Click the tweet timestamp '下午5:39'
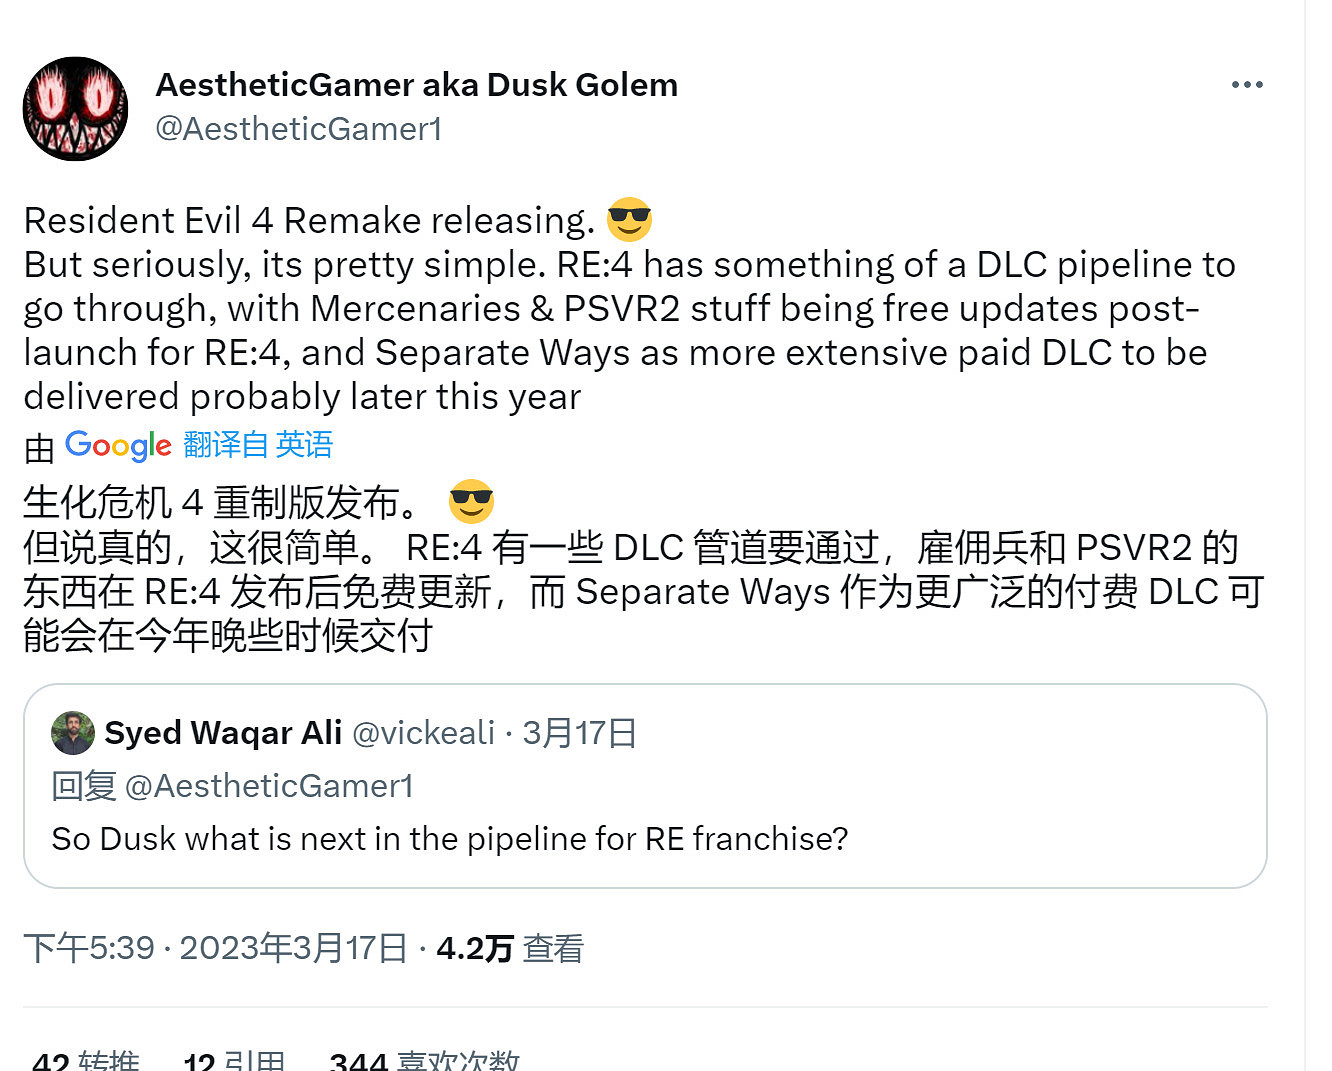Viewport: 1332px width, 1071px height. (85, 947)
